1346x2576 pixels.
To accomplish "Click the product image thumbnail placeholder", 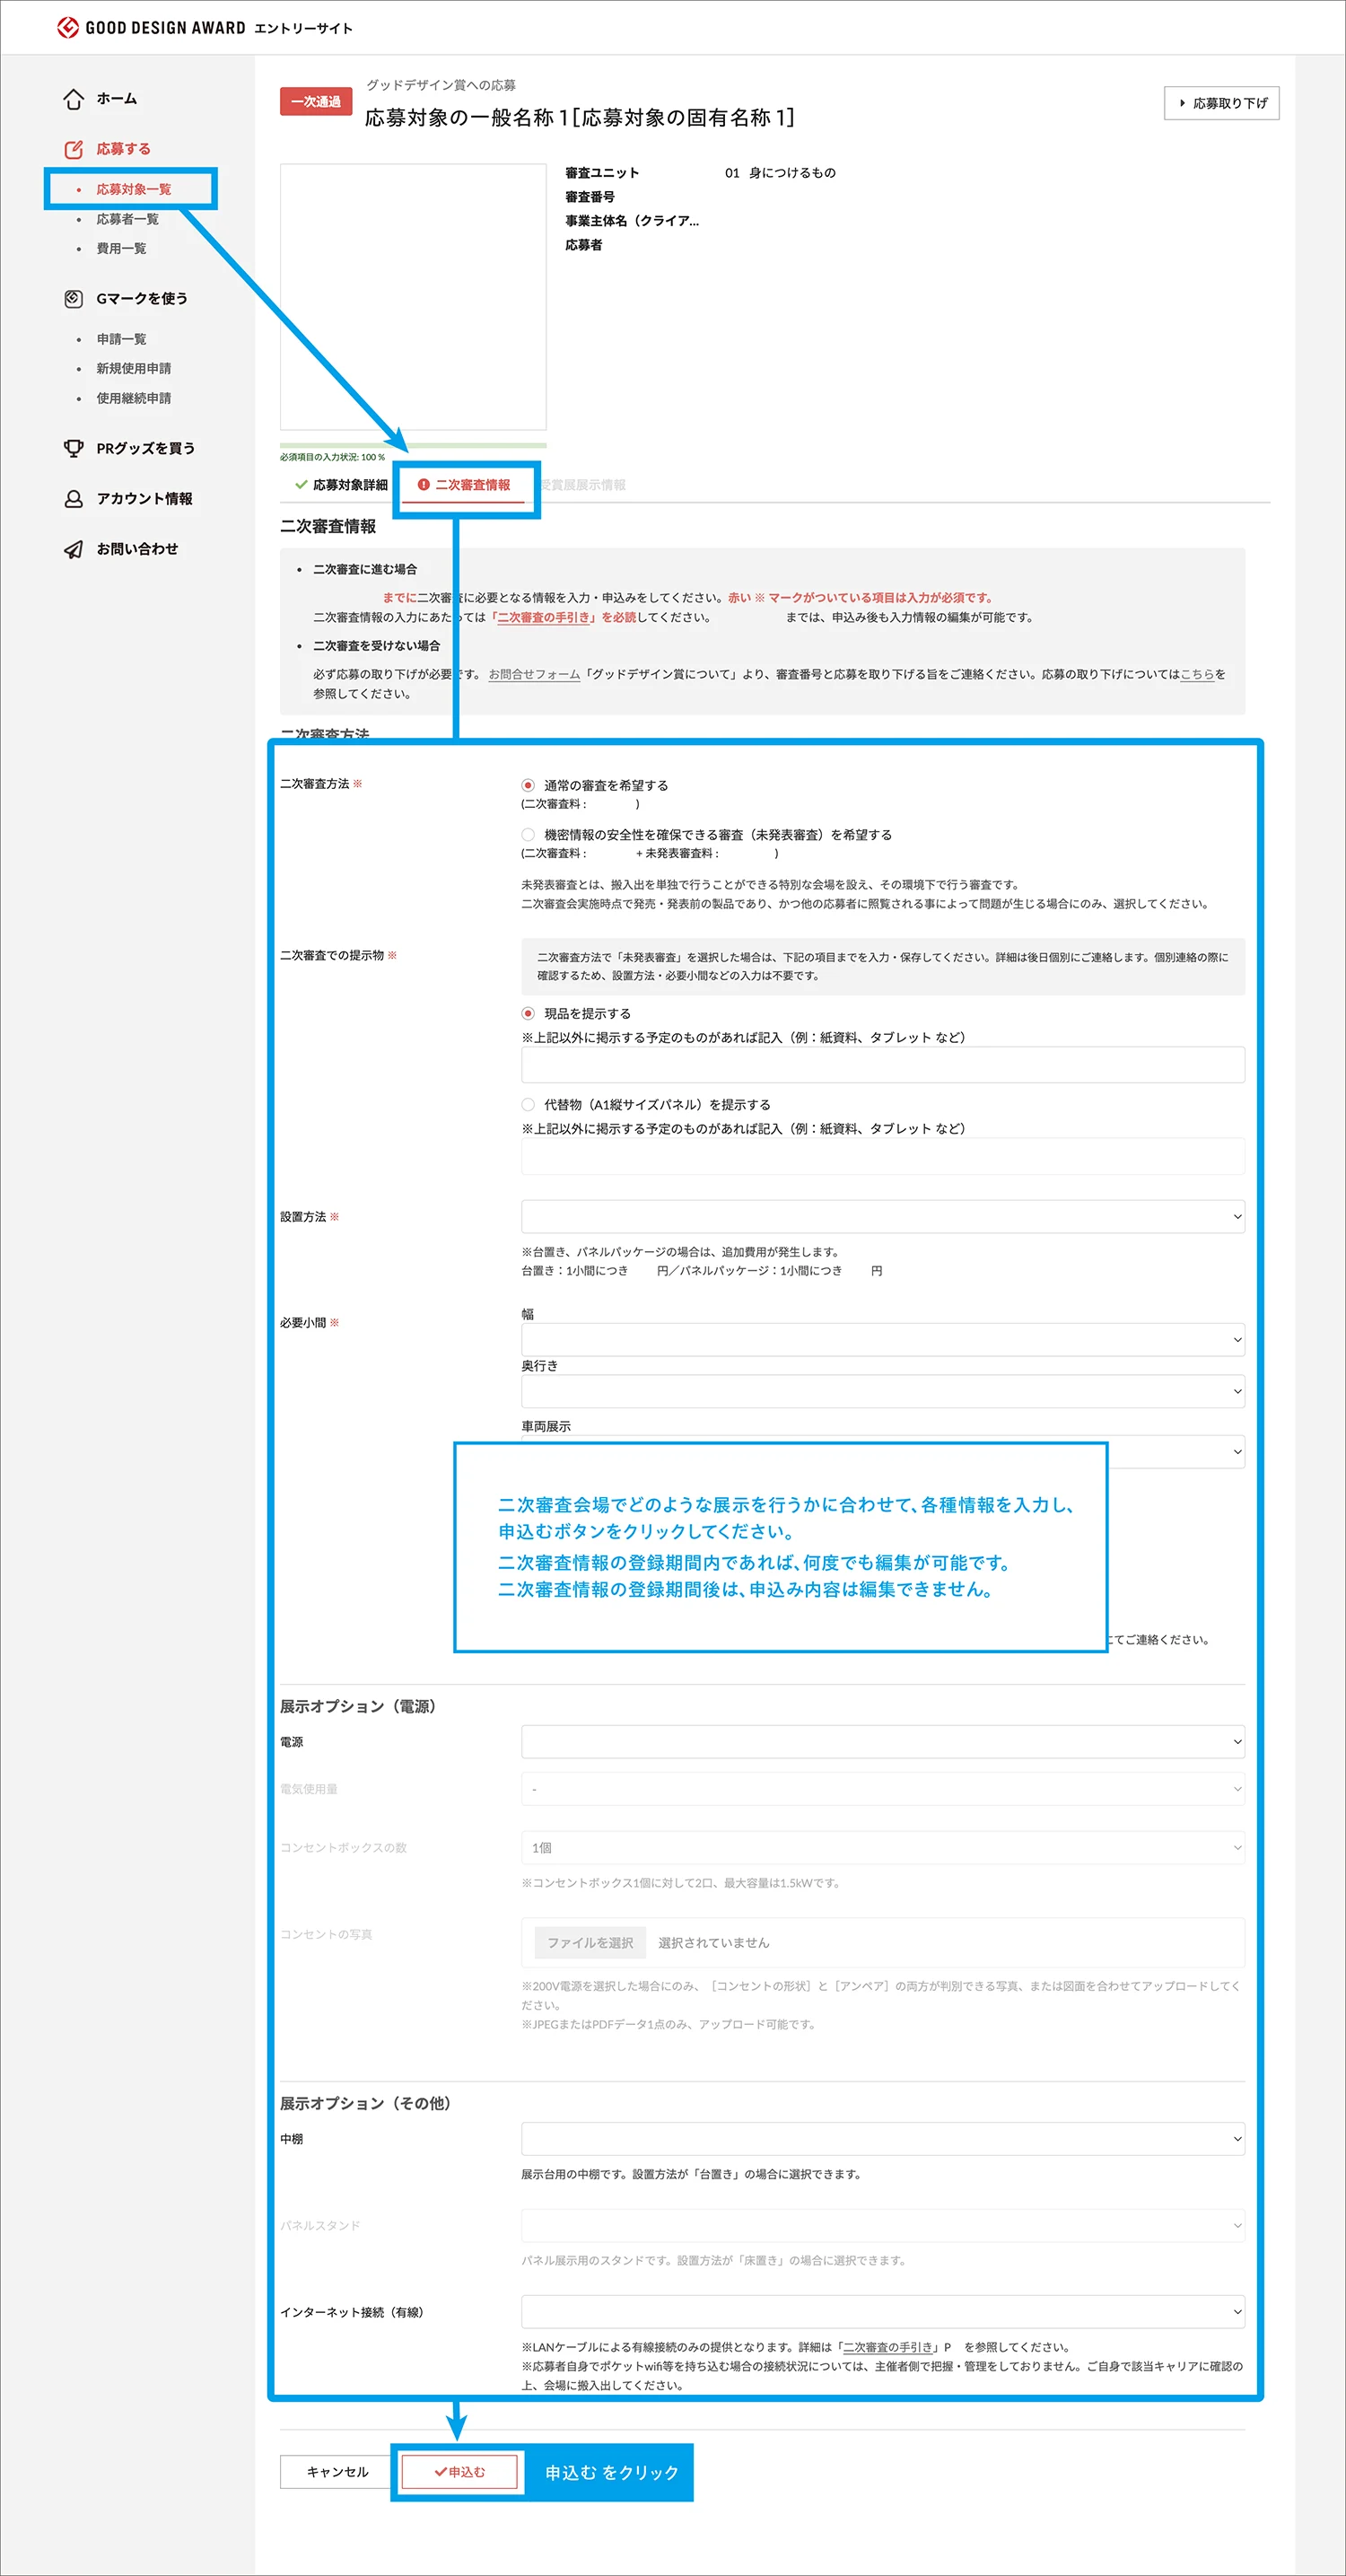I will click(413, 297).
